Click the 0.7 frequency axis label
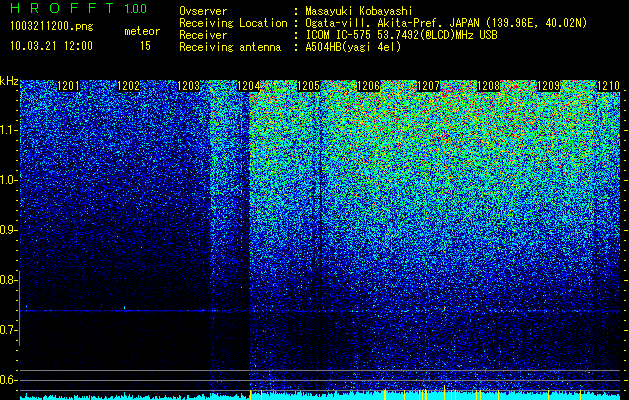This screenshot has height=400, width=629. (x=8, y=330)
